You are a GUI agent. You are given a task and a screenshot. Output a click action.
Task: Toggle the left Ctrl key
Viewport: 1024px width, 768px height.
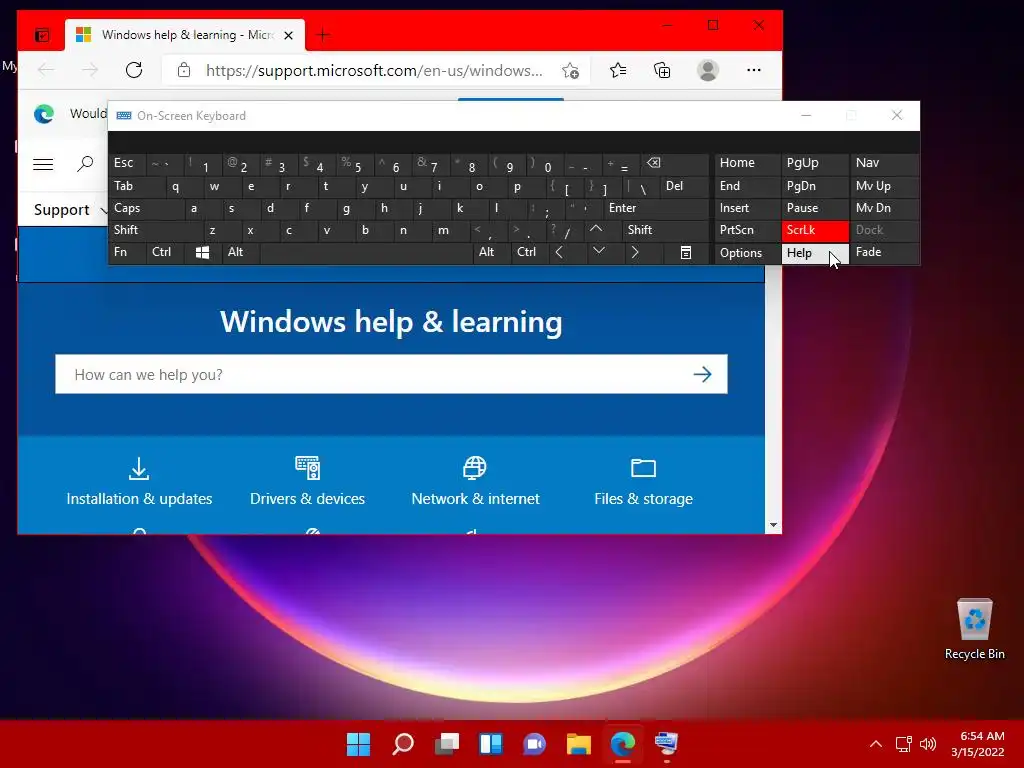click(x=166, y=252)
